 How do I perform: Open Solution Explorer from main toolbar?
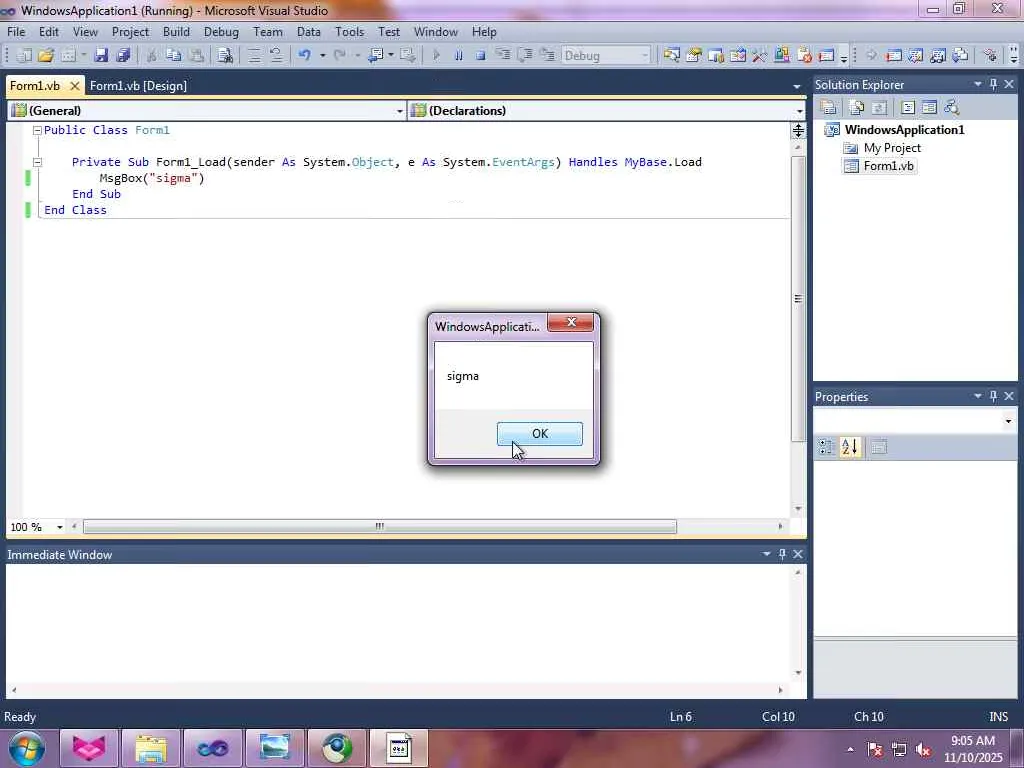[x=671, y=56]
